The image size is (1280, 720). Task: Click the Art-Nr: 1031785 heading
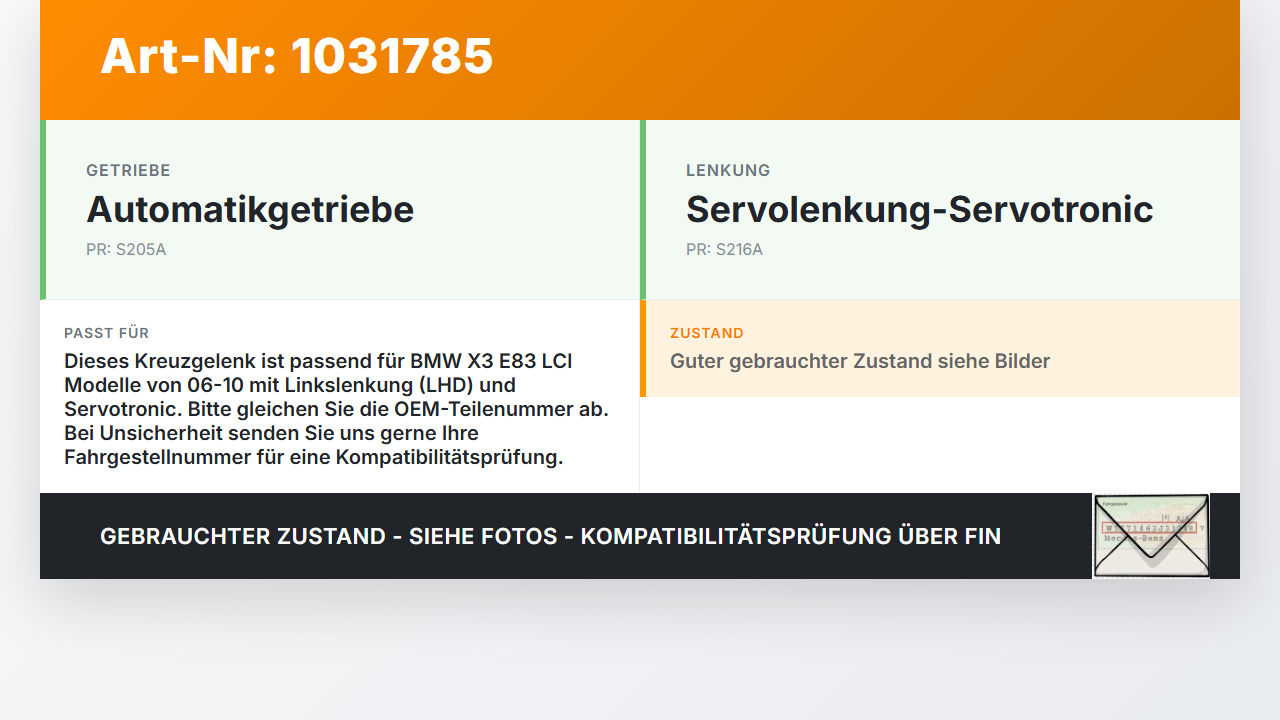(x=297, y=56)
